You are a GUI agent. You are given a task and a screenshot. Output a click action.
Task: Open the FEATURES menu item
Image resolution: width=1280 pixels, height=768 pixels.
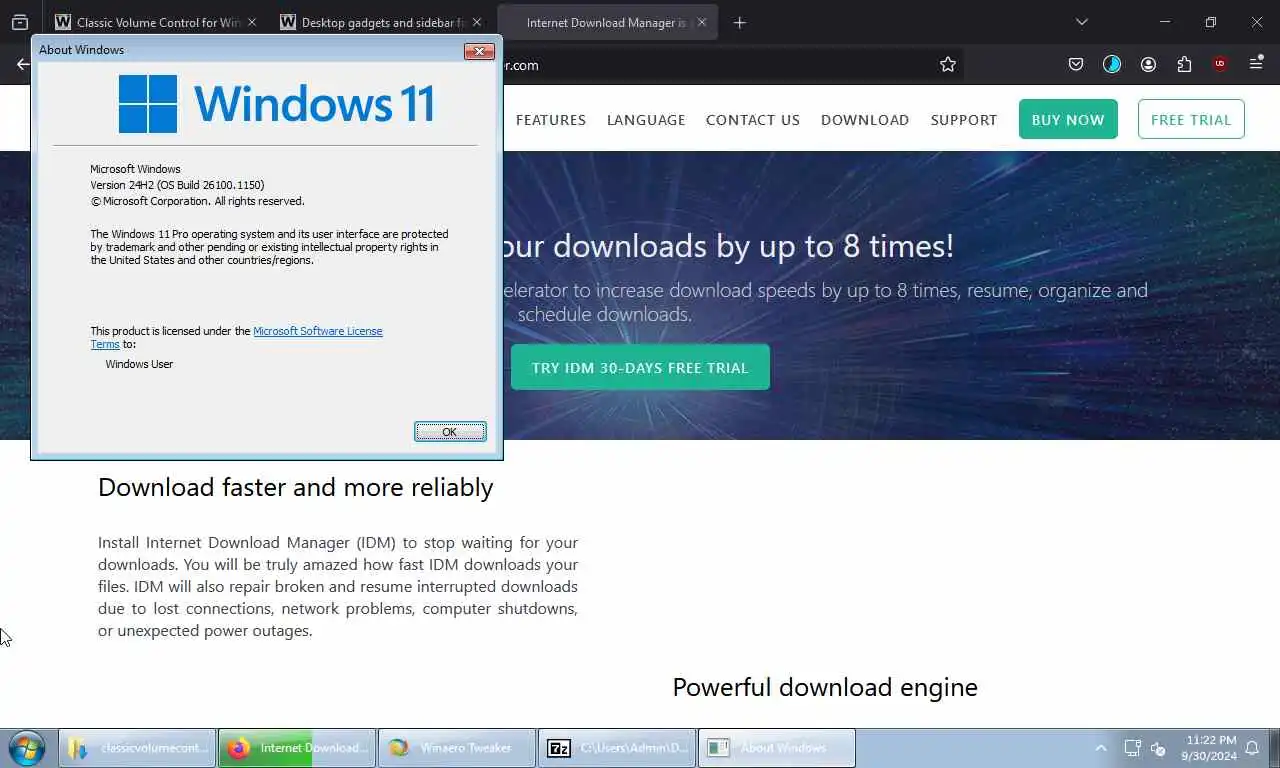click(551, 120)
